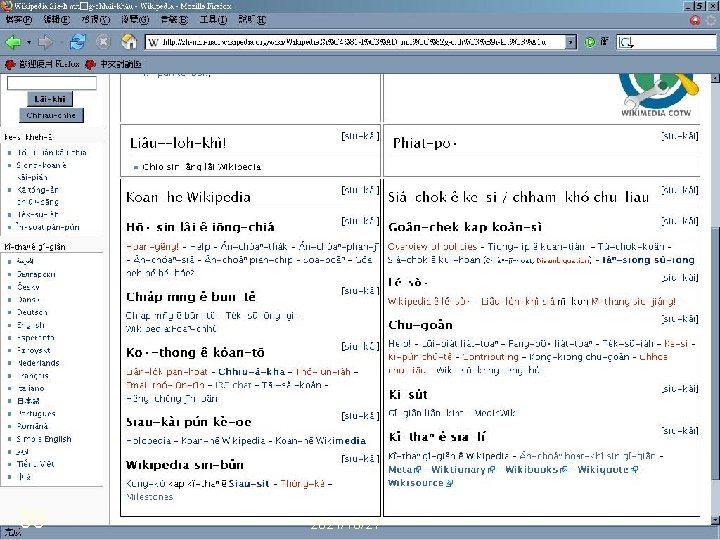Open the Home page icon
This screenshot has height=540, width=720.
129,42
